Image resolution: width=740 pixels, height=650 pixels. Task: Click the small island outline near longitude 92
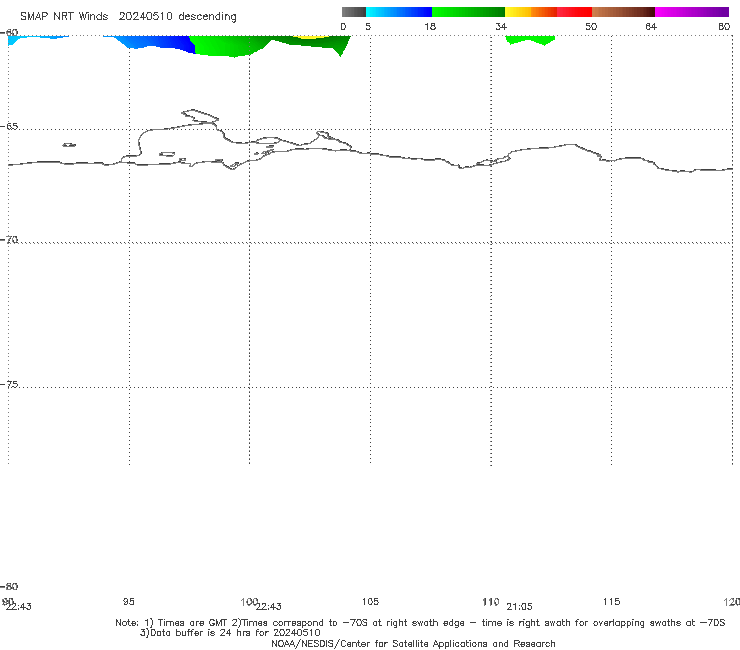pyautogui.click(x=69, y=145)
